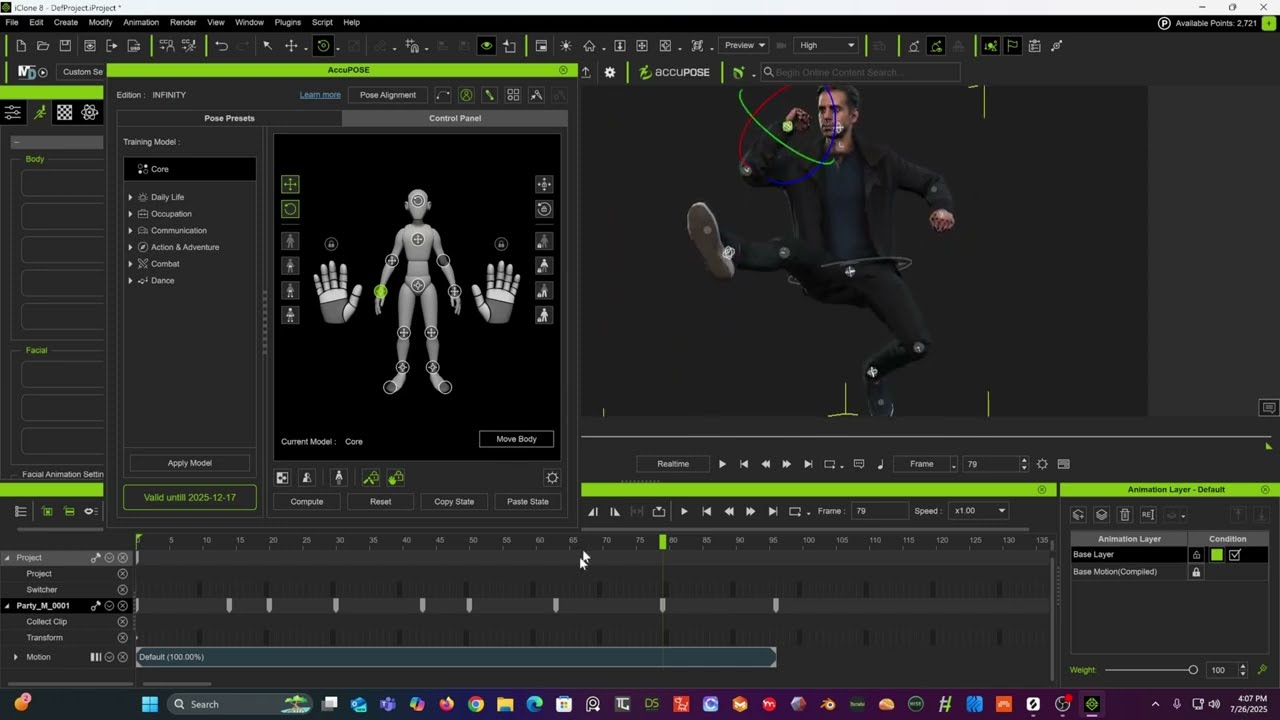Close the AccuPOSE panel
Viewport: 1280px width, 720px height.
[x=563, y=70]
